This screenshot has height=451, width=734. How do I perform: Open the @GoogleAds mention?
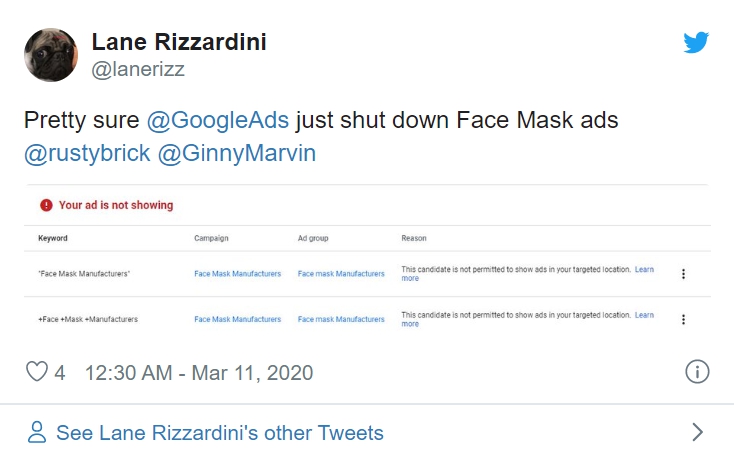(217, 121)
